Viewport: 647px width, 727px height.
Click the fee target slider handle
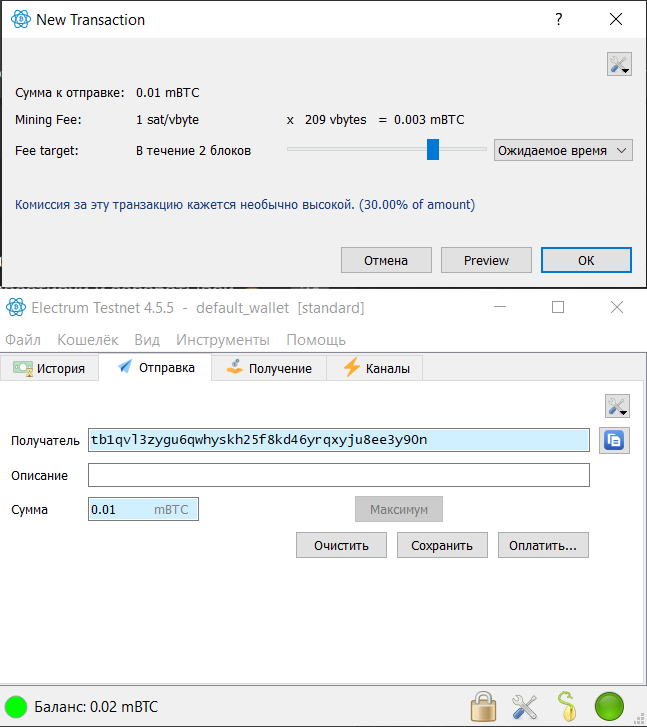coord(433,149)
